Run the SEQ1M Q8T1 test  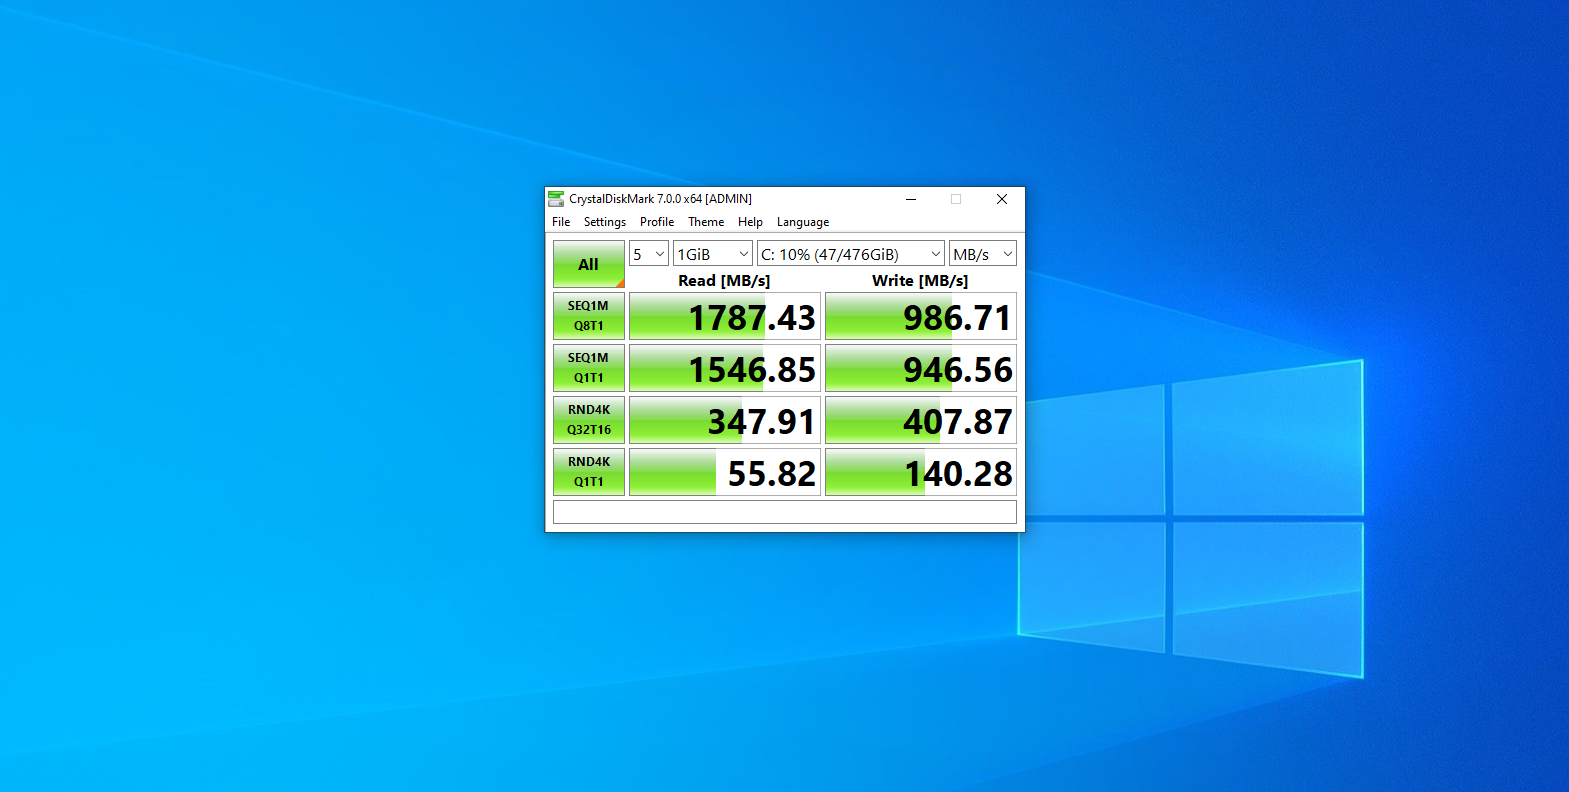click(589, 316)
